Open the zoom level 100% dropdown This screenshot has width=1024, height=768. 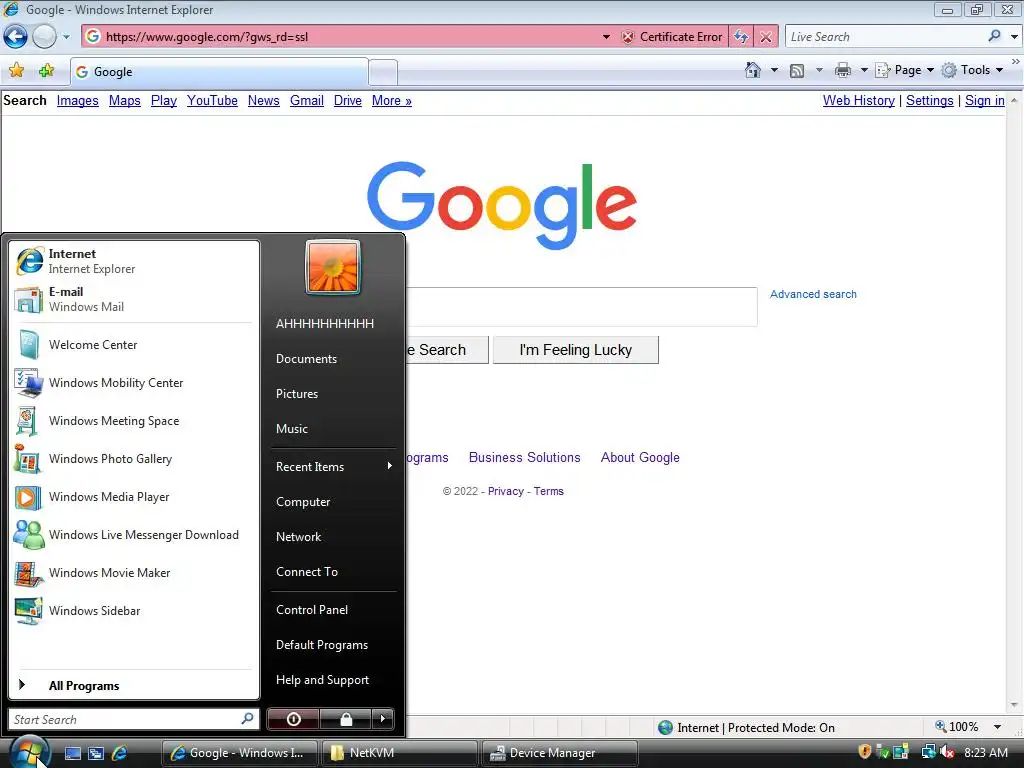click(997, 727)
